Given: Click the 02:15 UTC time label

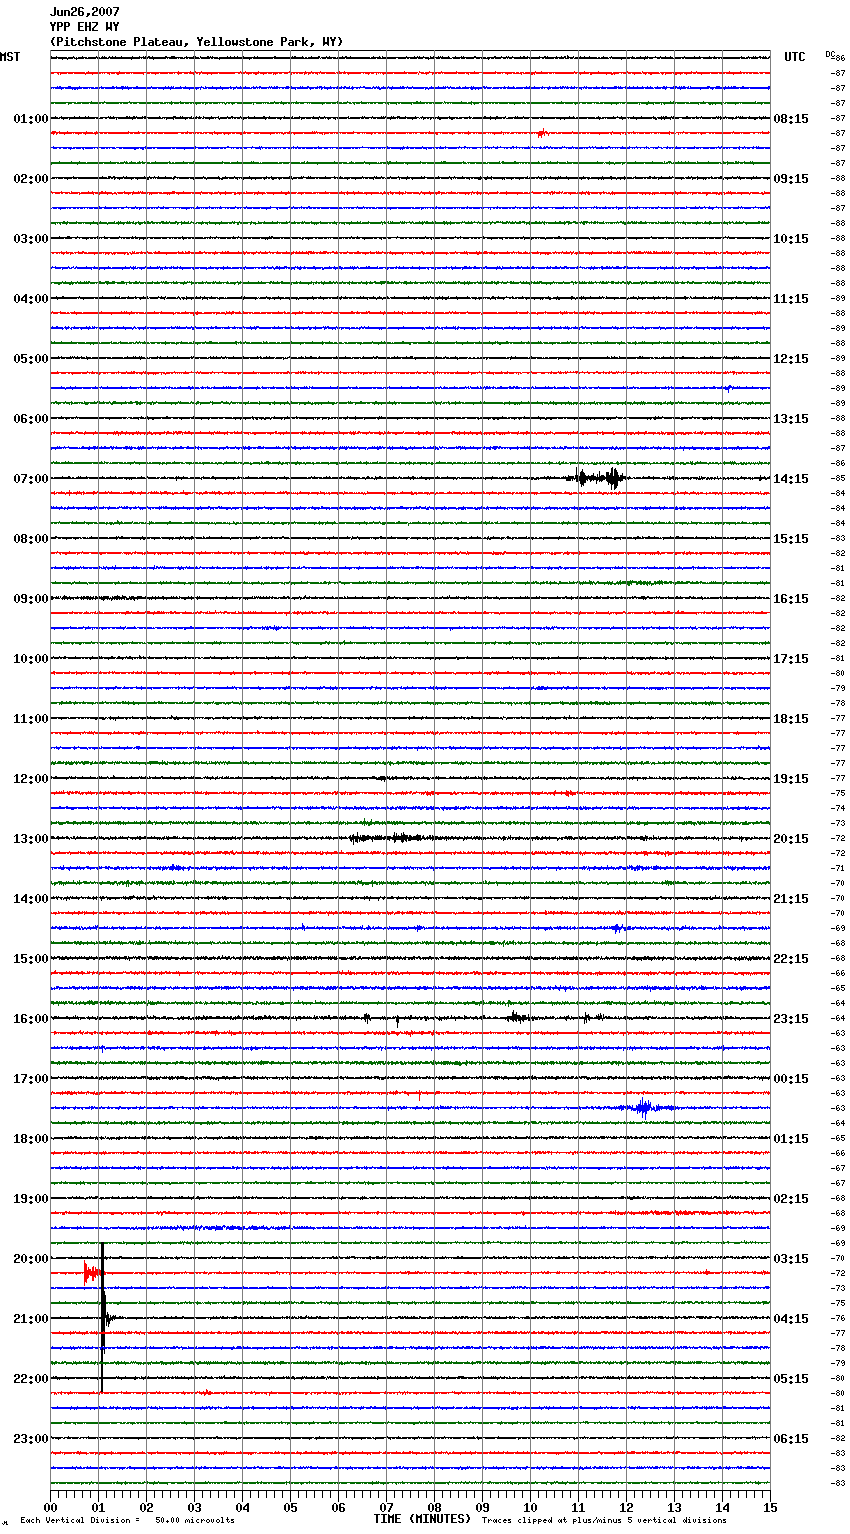Looking at the screenshot, I should click(x=791, y=1199).
